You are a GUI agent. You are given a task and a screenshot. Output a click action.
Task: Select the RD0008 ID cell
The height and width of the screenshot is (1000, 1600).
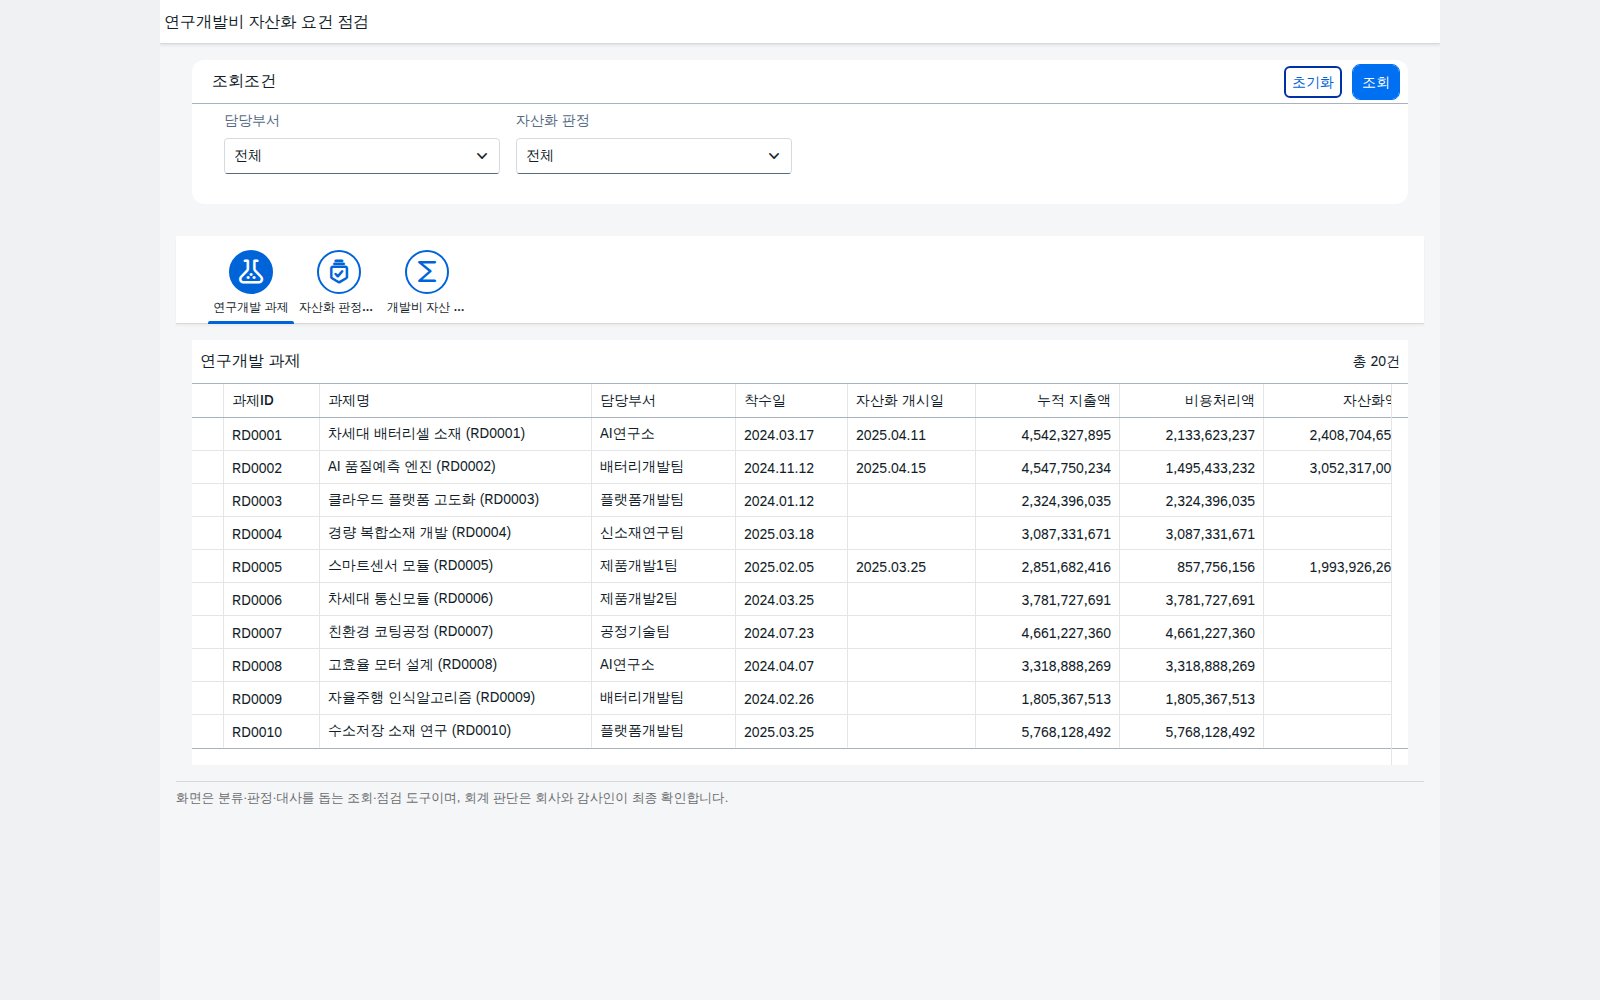pos(271,666)
